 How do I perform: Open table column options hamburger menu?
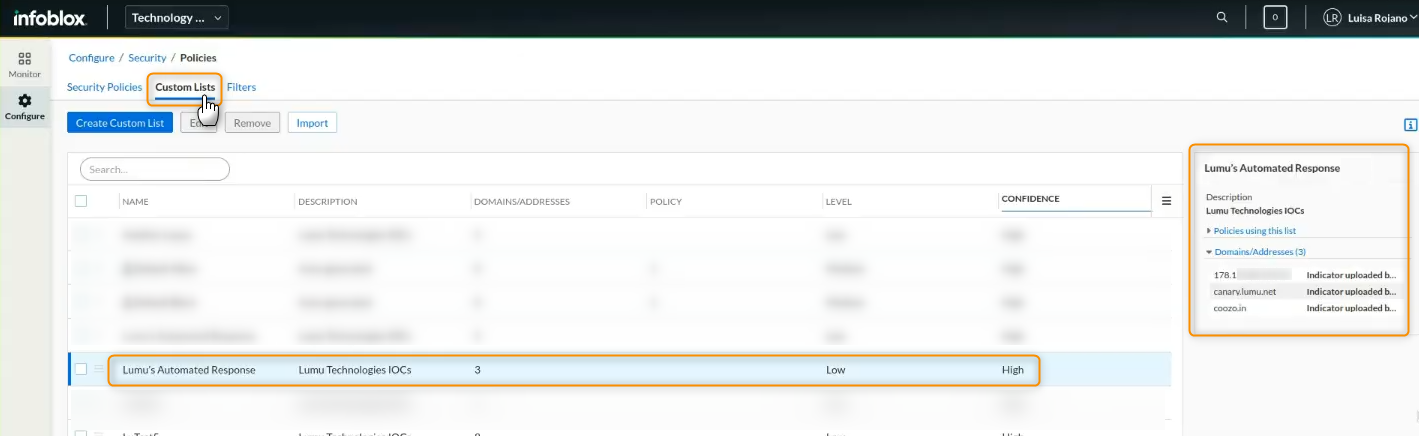(x=1166, y=200)
